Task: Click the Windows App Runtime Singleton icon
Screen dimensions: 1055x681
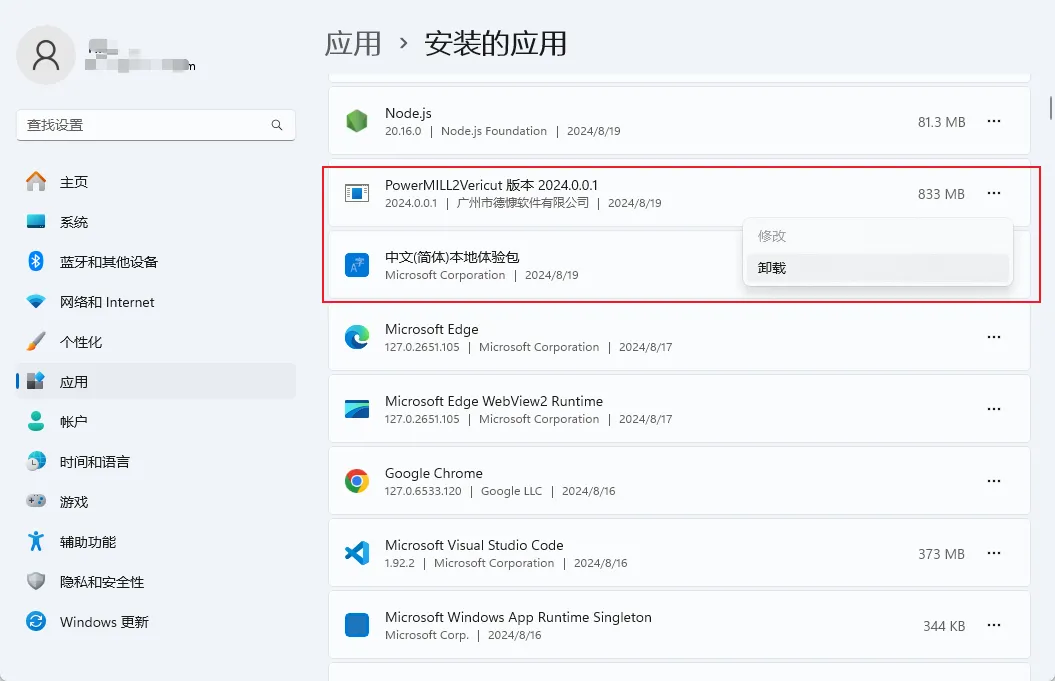Action: [x=357, y=625]
